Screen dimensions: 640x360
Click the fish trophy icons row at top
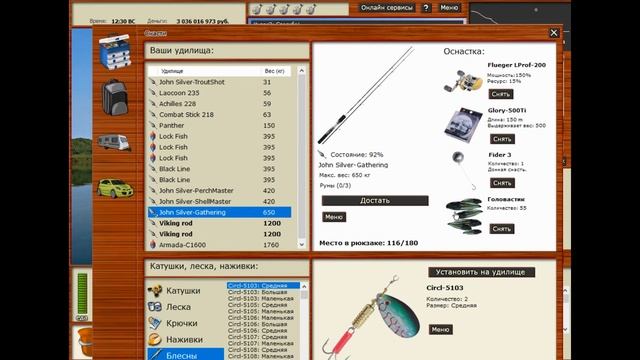(x=284, y=9)
